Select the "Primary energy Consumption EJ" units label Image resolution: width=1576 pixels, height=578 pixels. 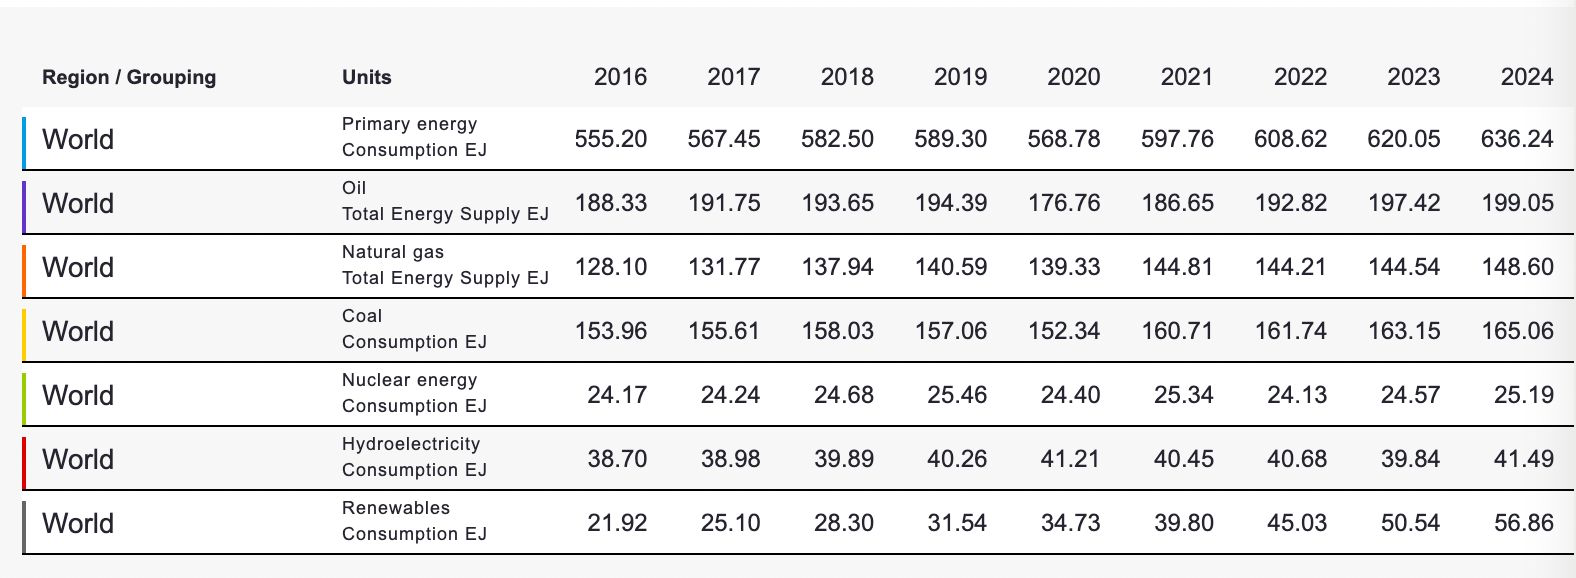tap(414, 137)
